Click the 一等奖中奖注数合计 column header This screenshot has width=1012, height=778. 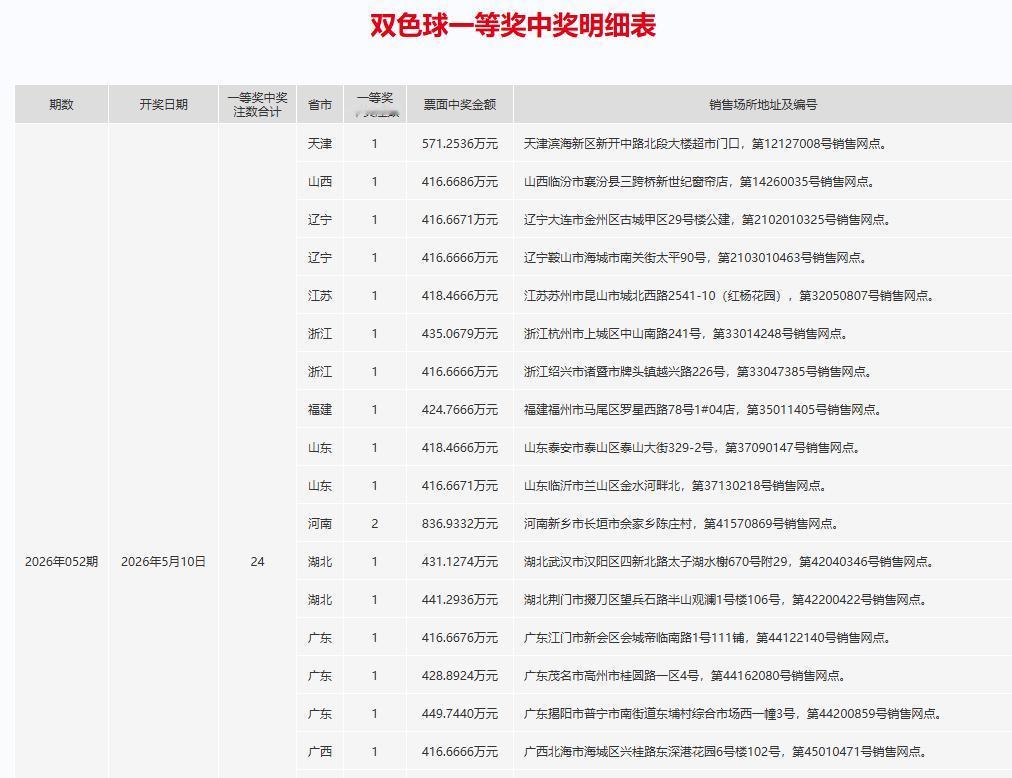(257, 105)
